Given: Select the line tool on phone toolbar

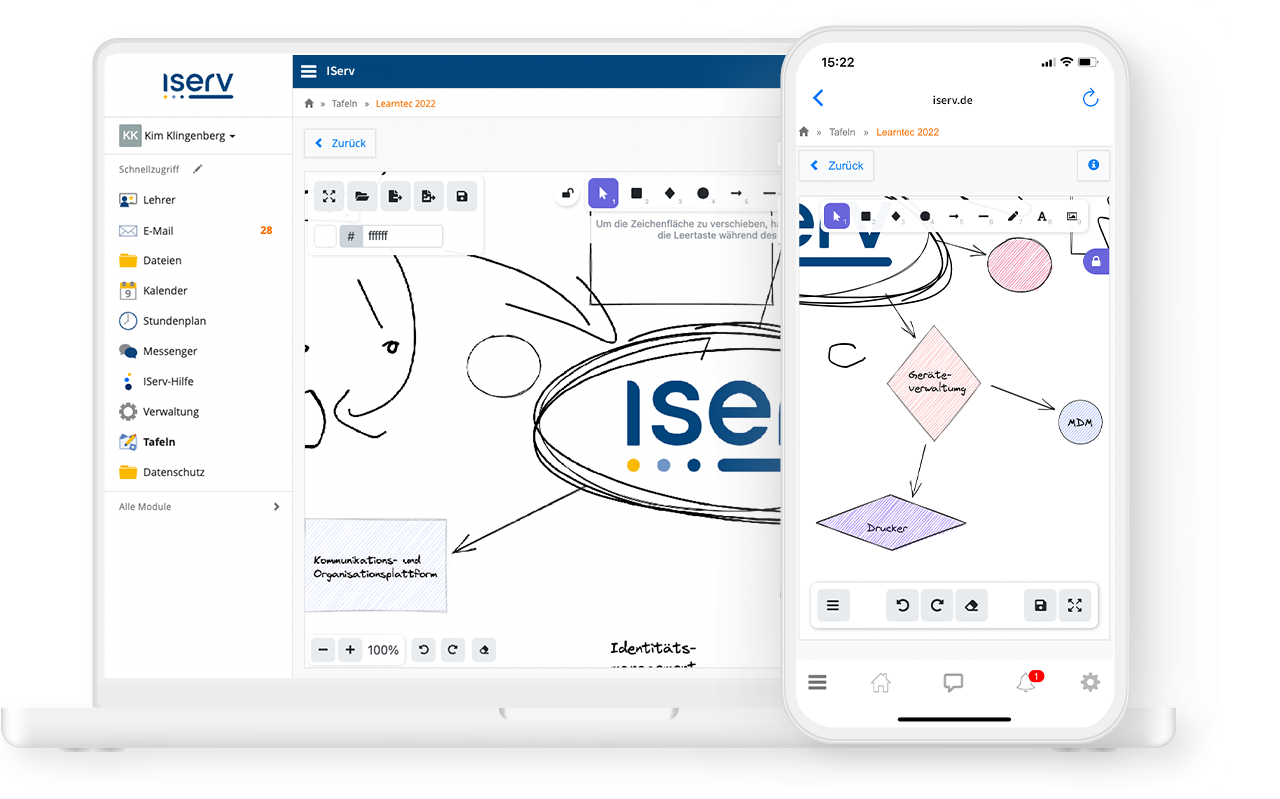Looking at the screenshot, I should coord(984,216).
